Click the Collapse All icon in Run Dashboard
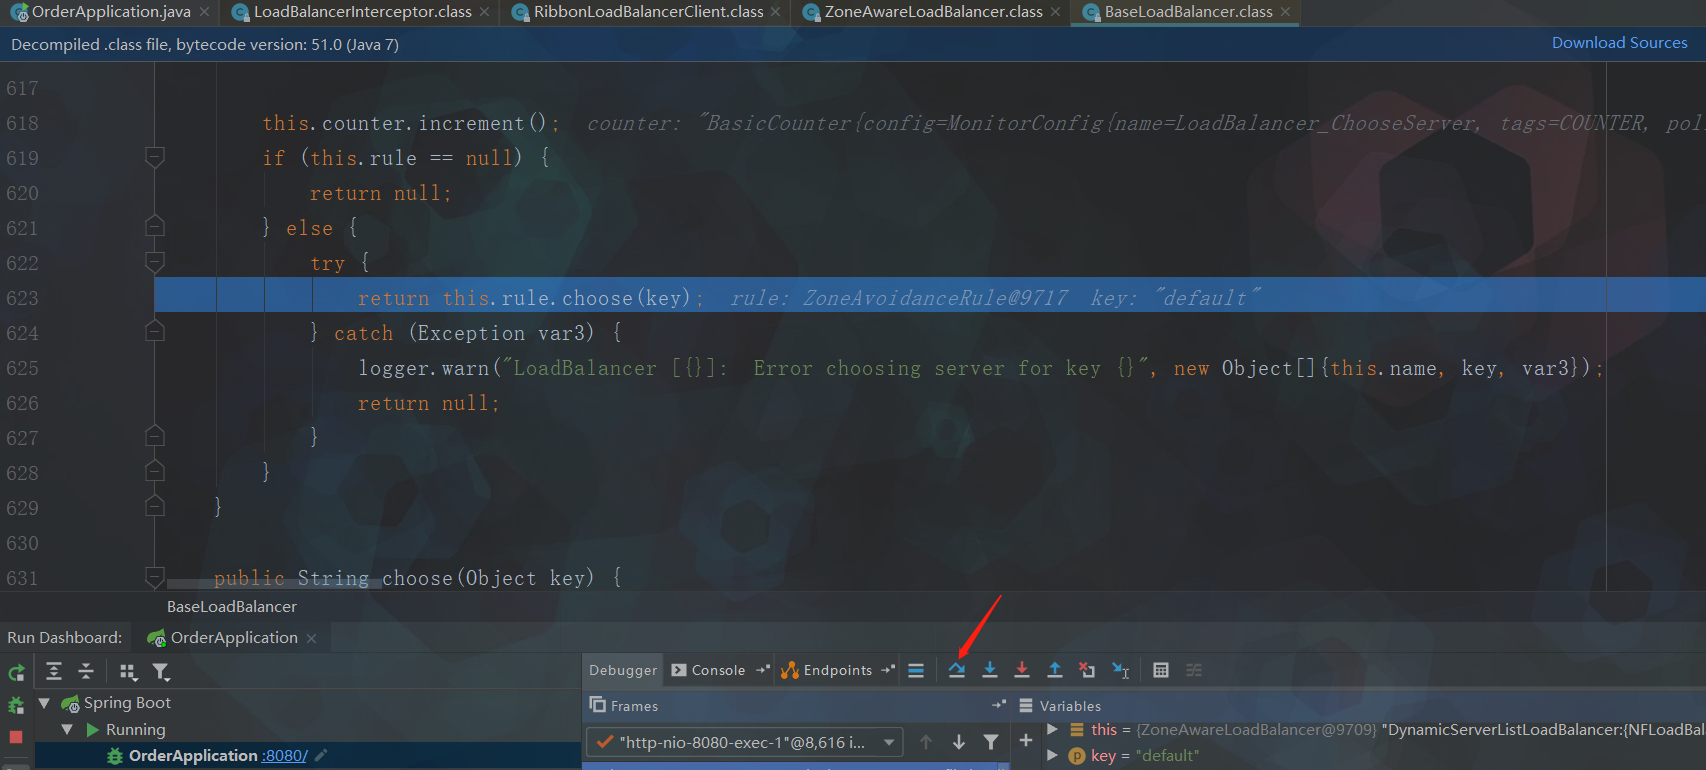Image resolution: width=1706 pixels, height=770 pixels. pos(86,672)
